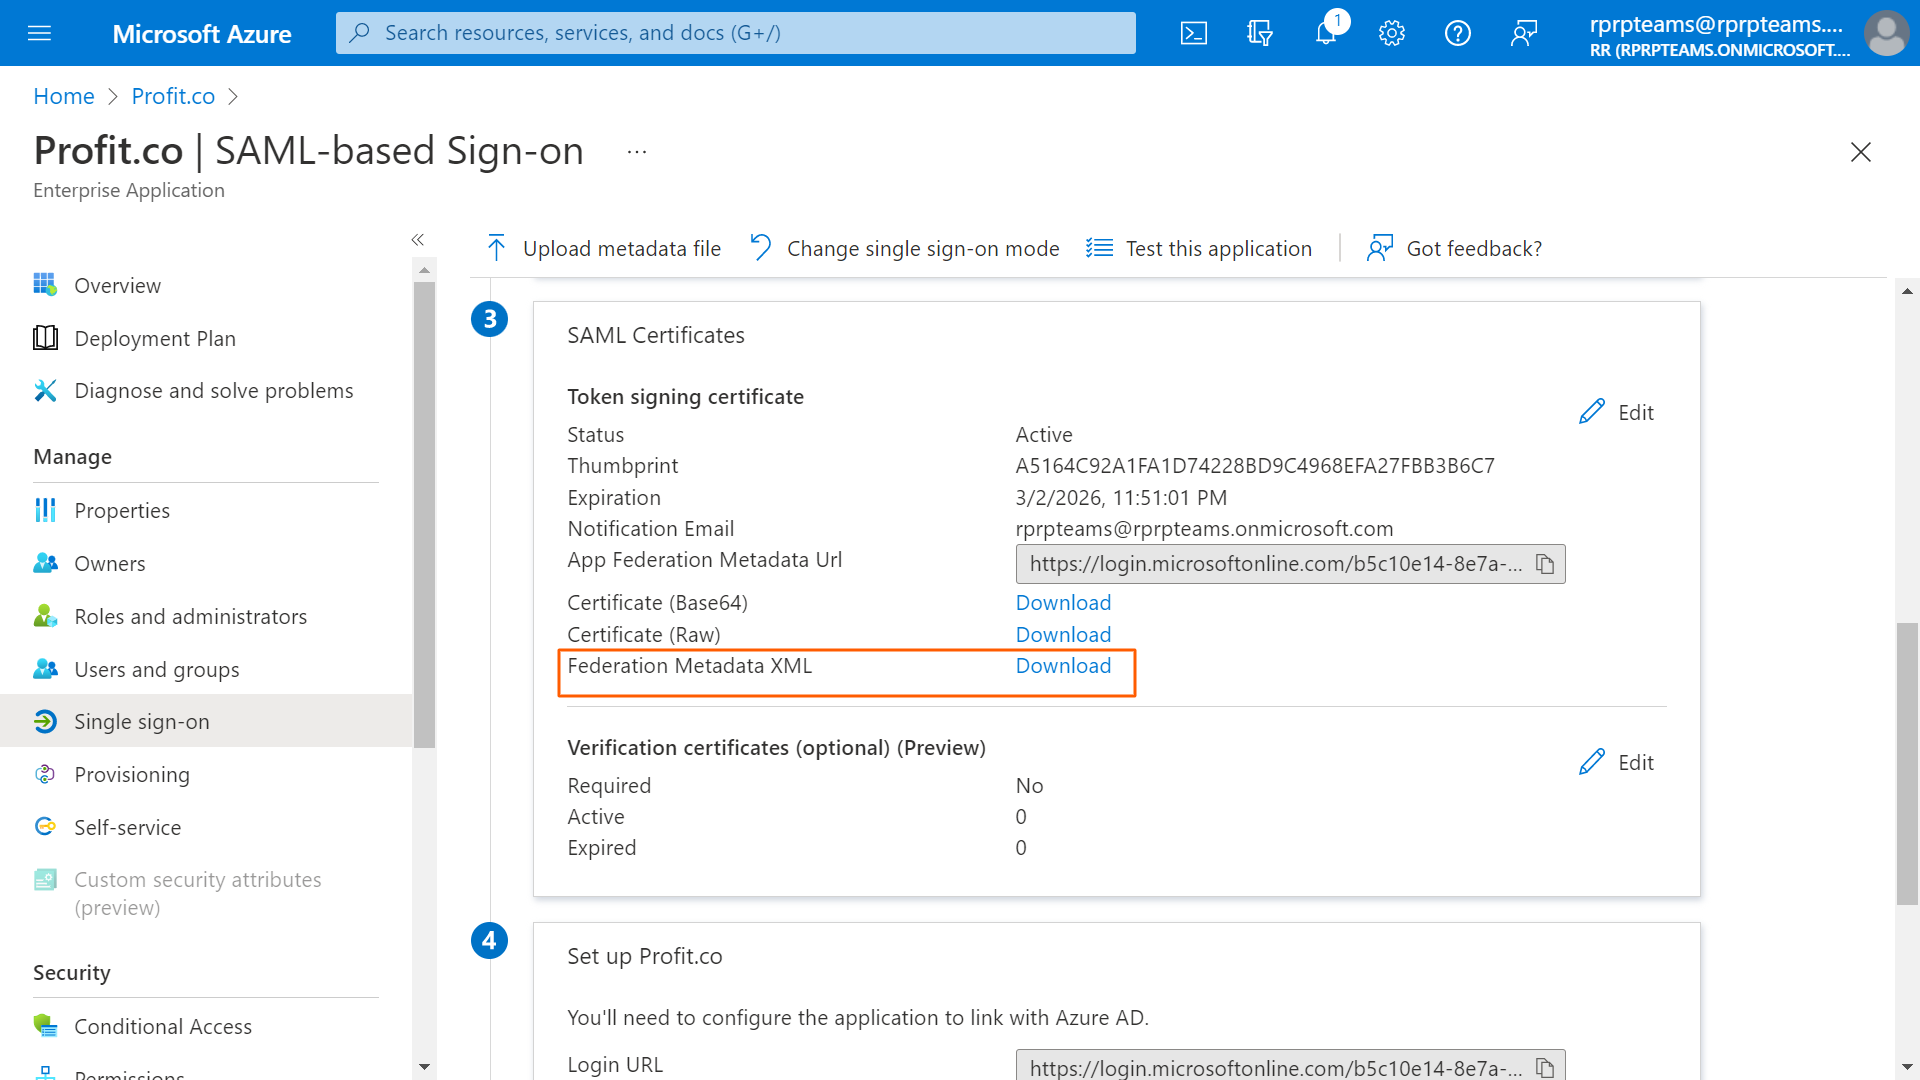The width and height of the screenshot is (1920, 1080).
Task: Download the Certificate (Base64)
Action: (x=1063, y=603)
